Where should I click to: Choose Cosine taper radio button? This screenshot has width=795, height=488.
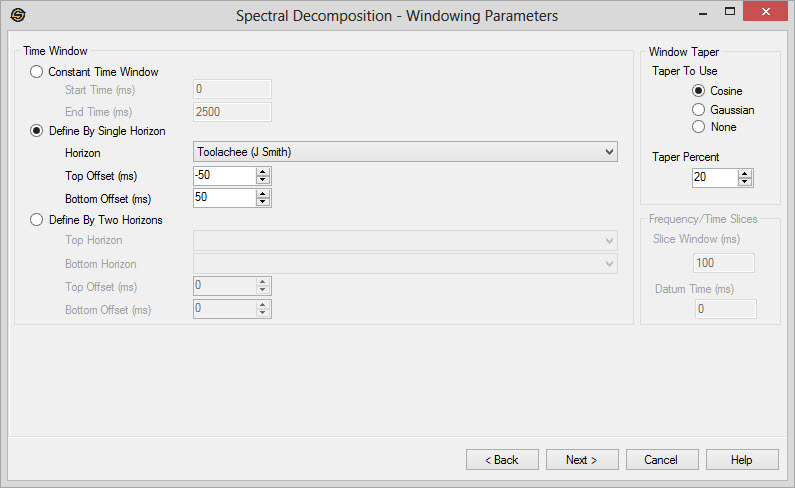699,91
